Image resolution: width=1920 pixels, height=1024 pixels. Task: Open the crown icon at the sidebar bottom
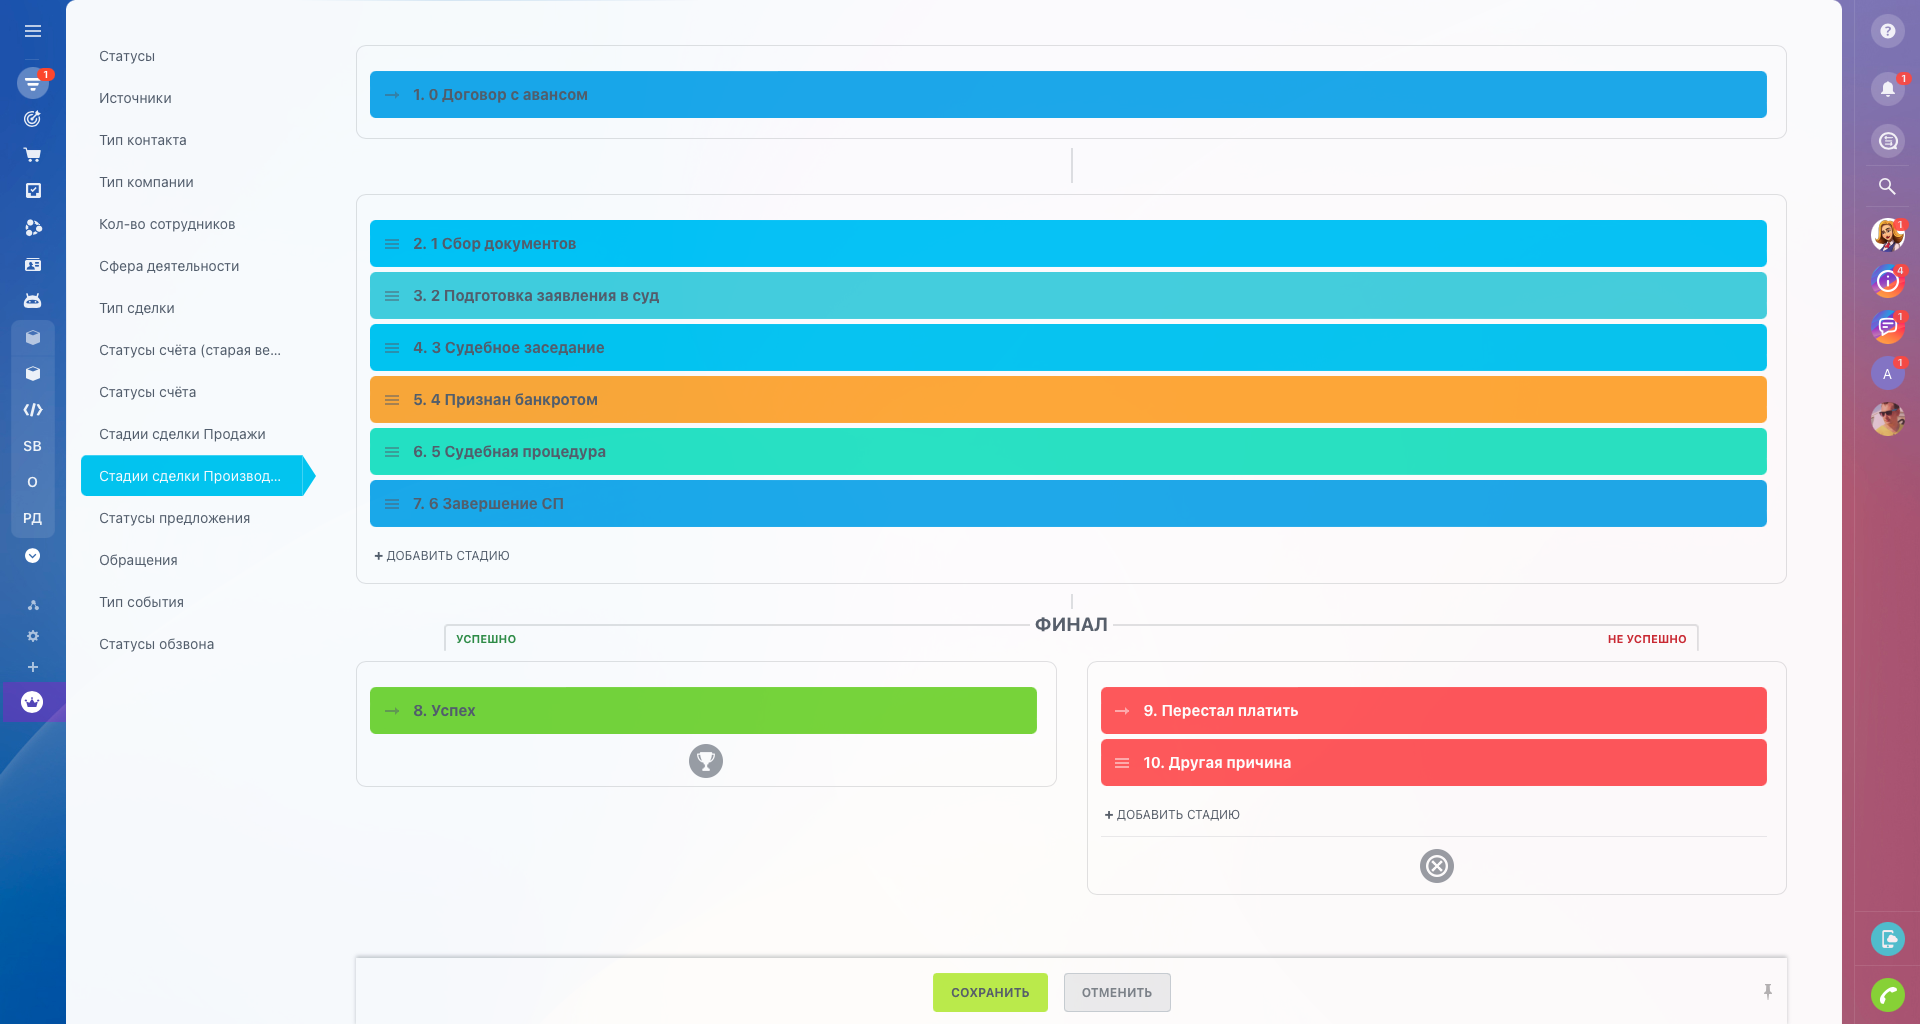[x=33, y=702]
